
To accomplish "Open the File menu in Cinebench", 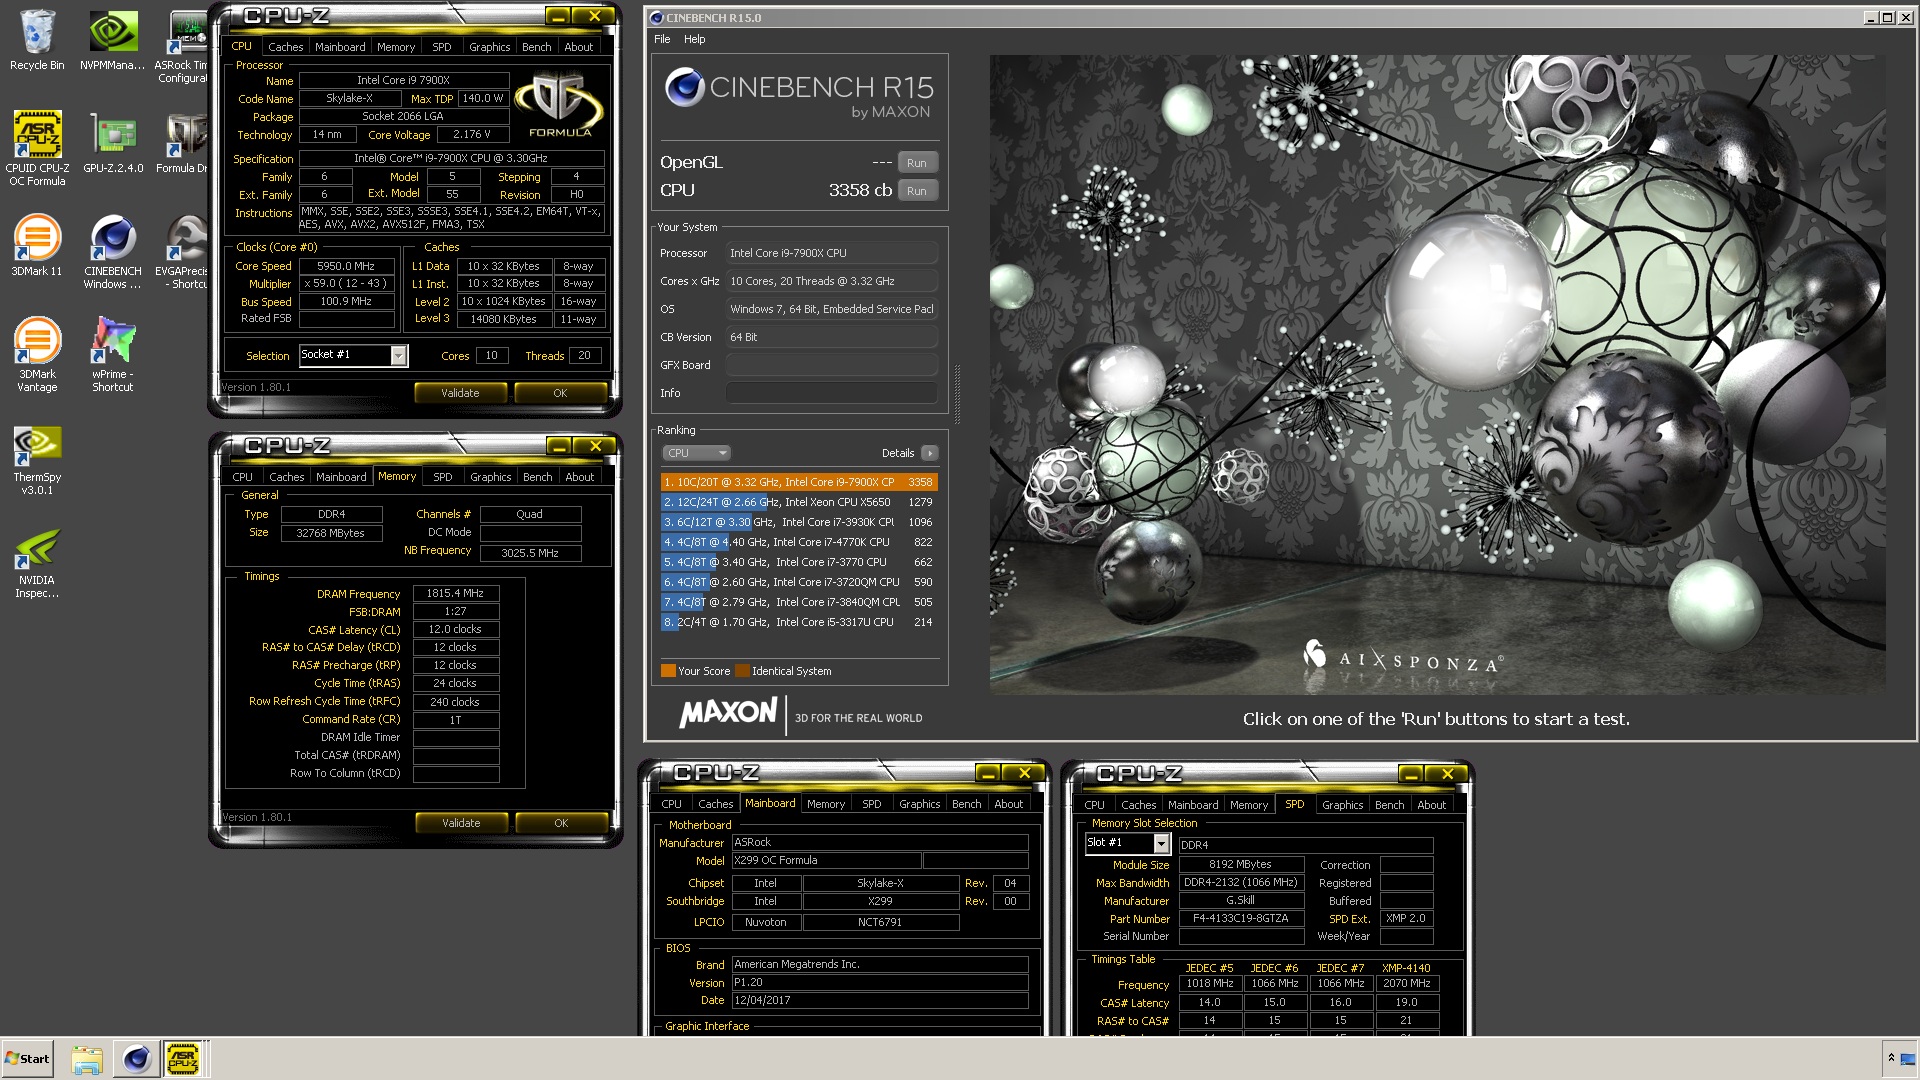I will point(662,39).
